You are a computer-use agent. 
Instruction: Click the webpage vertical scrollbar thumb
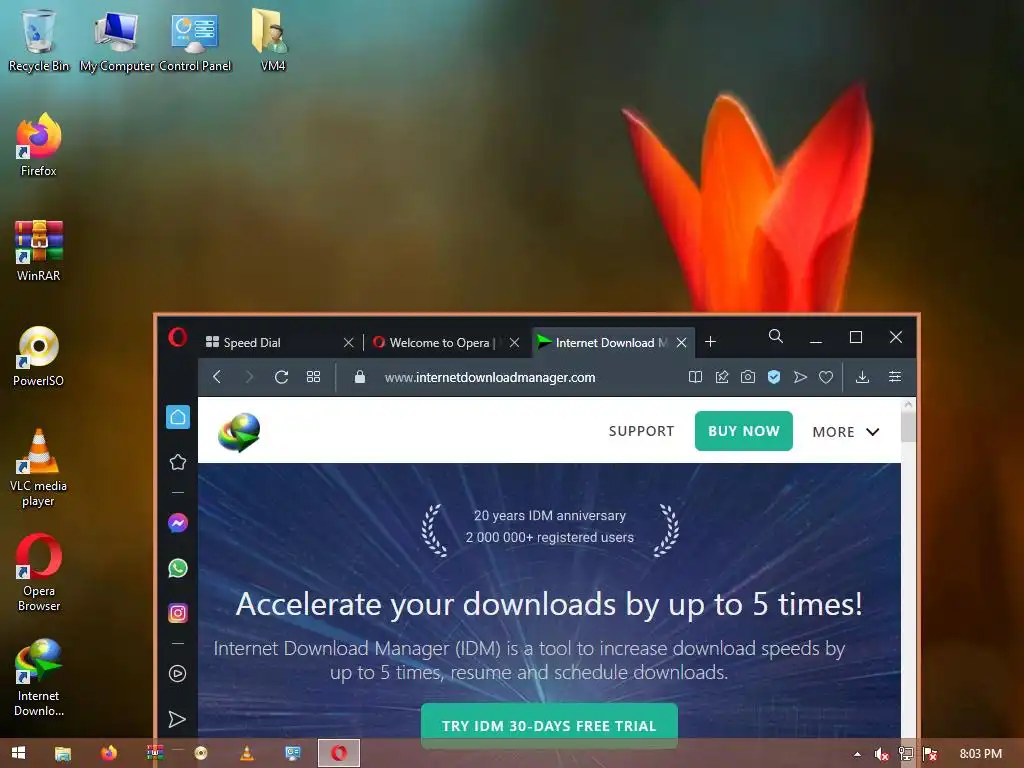pos(908,426)
